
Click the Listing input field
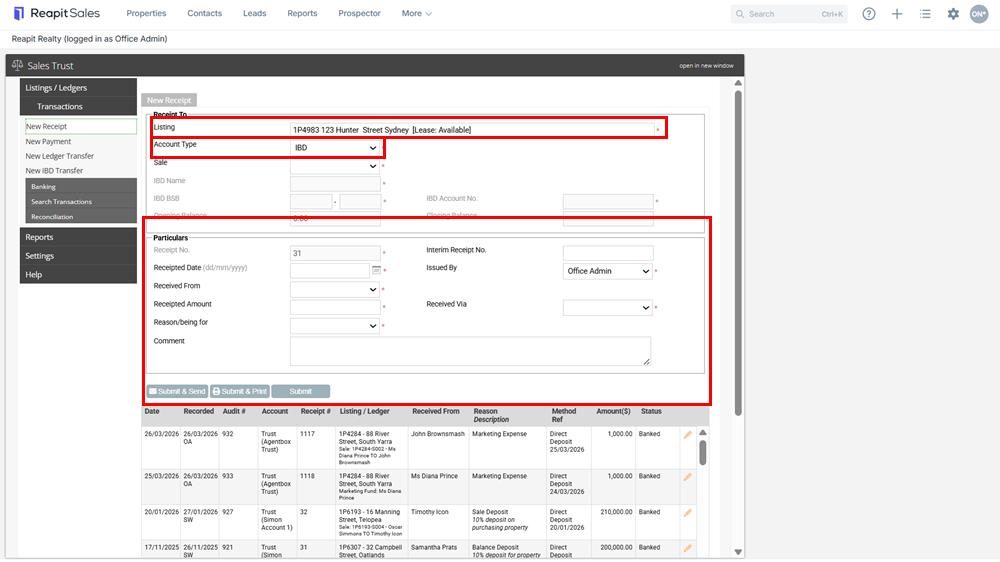471,129
